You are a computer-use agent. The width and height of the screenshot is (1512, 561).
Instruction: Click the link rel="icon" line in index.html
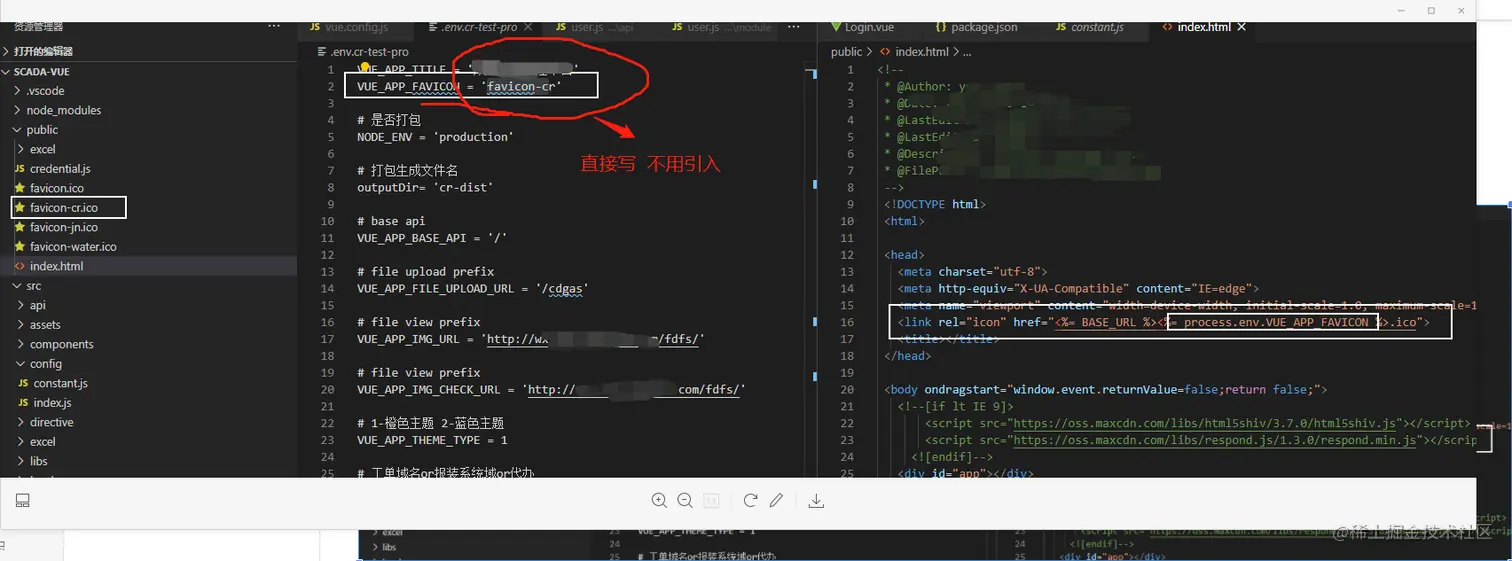click(1164, 322)
